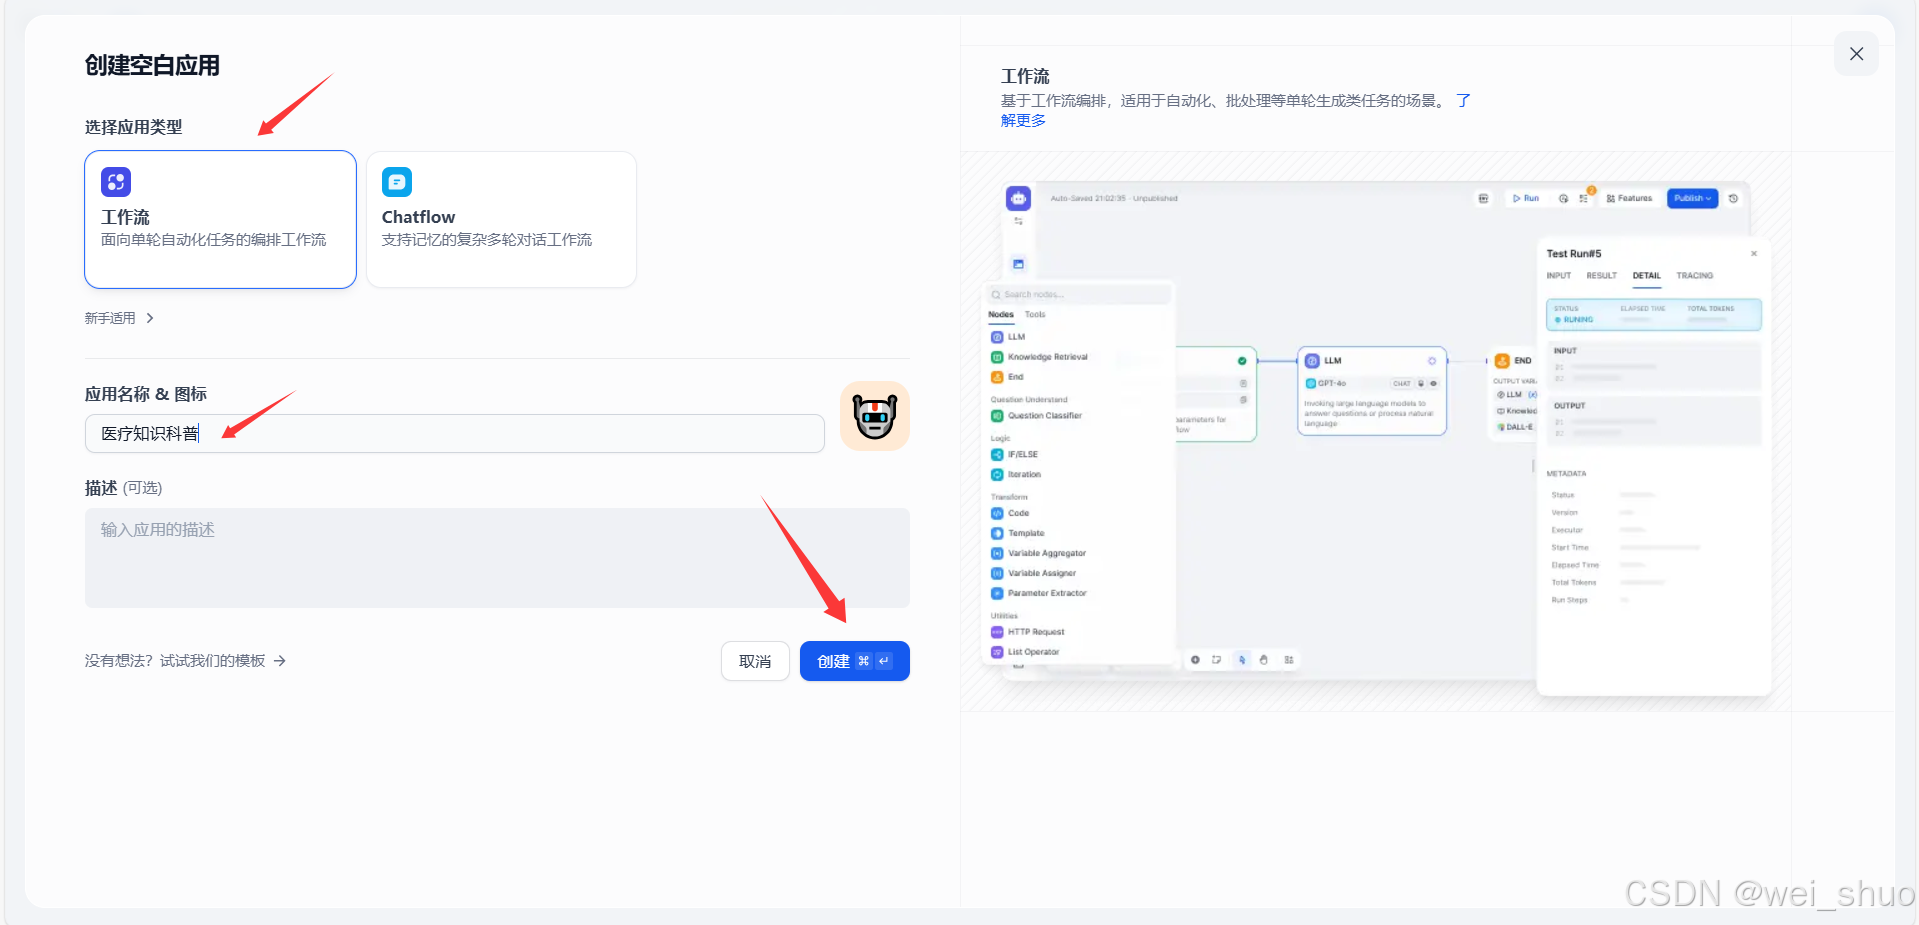
Task: Open the robot emoji app icon picker
Action: pos(875,416)
